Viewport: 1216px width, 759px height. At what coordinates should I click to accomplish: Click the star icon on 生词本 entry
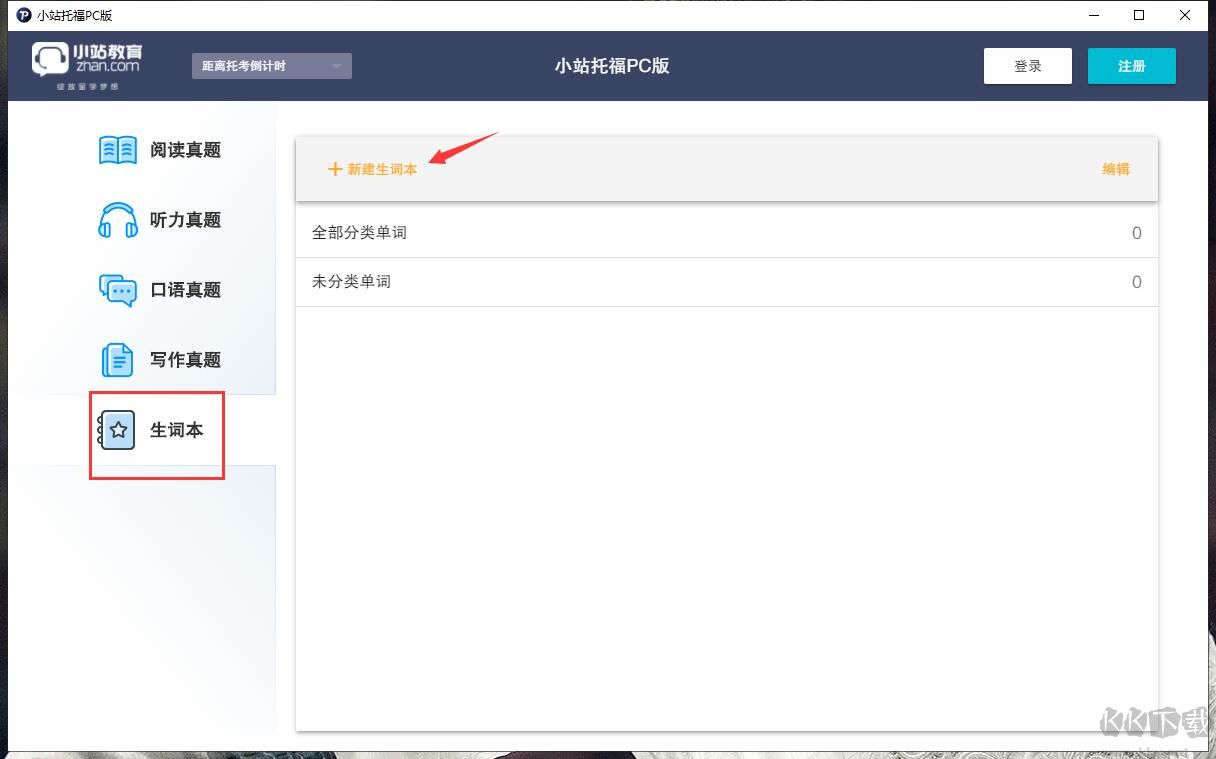117,429
